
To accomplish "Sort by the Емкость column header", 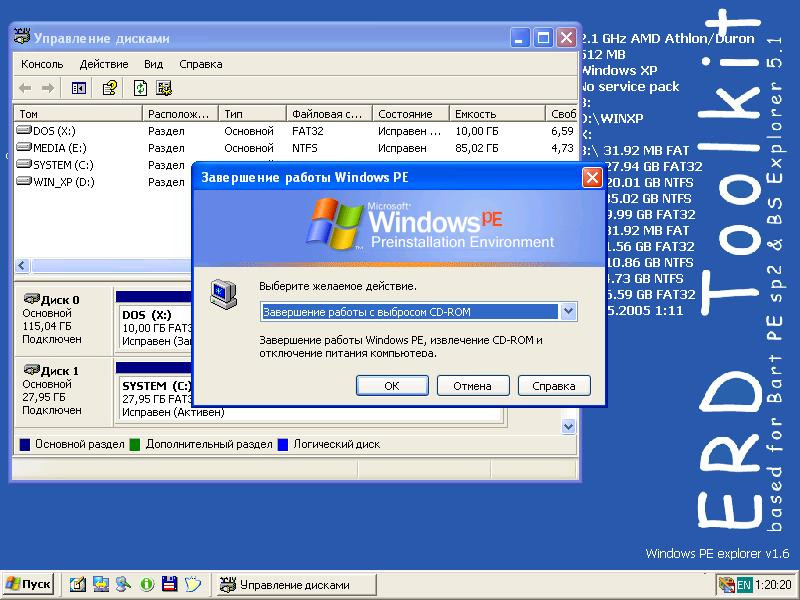I will coord(497,114).
